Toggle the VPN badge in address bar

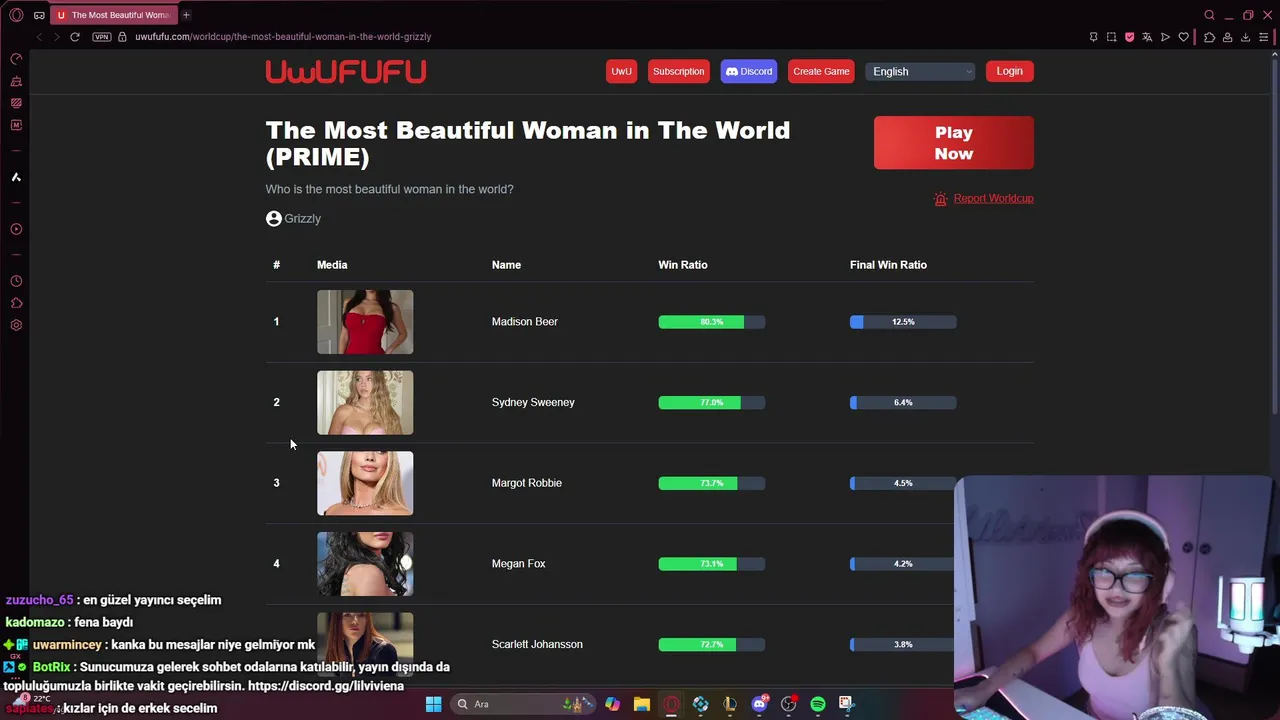tap(101, 37)
